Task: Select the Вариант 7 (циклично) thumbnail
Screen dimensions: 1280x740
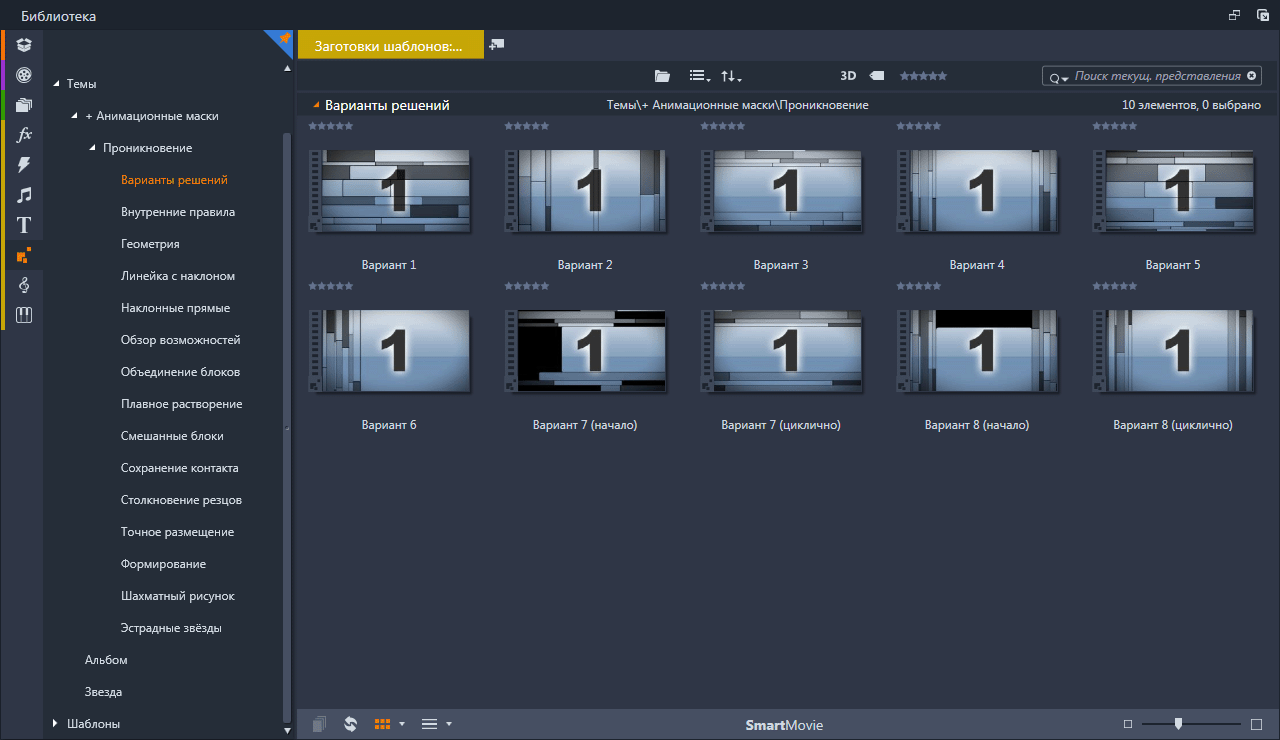Action: tap(781, 351)
